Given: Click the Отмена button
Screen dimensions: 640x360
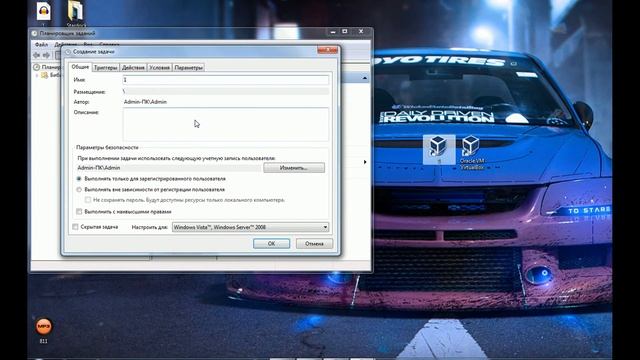Looking at the screenshot, I should (314, 244).
